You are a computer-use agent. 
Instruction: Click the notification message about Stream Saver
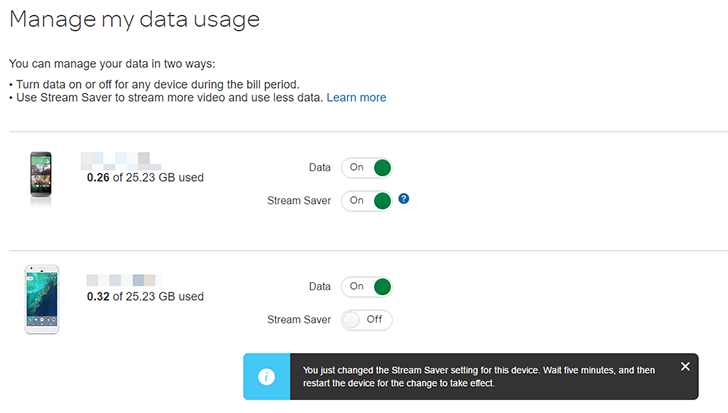(x=480, y=376)
